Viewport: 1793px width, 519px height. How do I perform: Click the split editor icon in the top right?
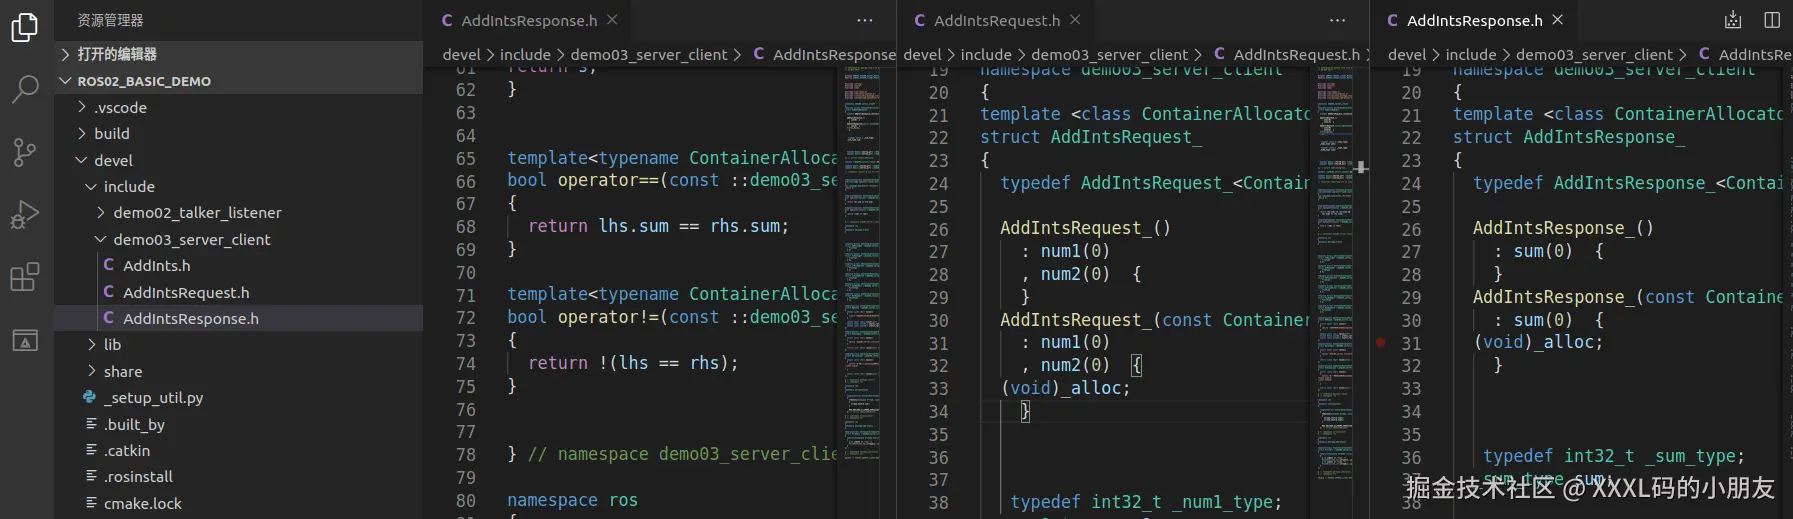[1772, 20]
